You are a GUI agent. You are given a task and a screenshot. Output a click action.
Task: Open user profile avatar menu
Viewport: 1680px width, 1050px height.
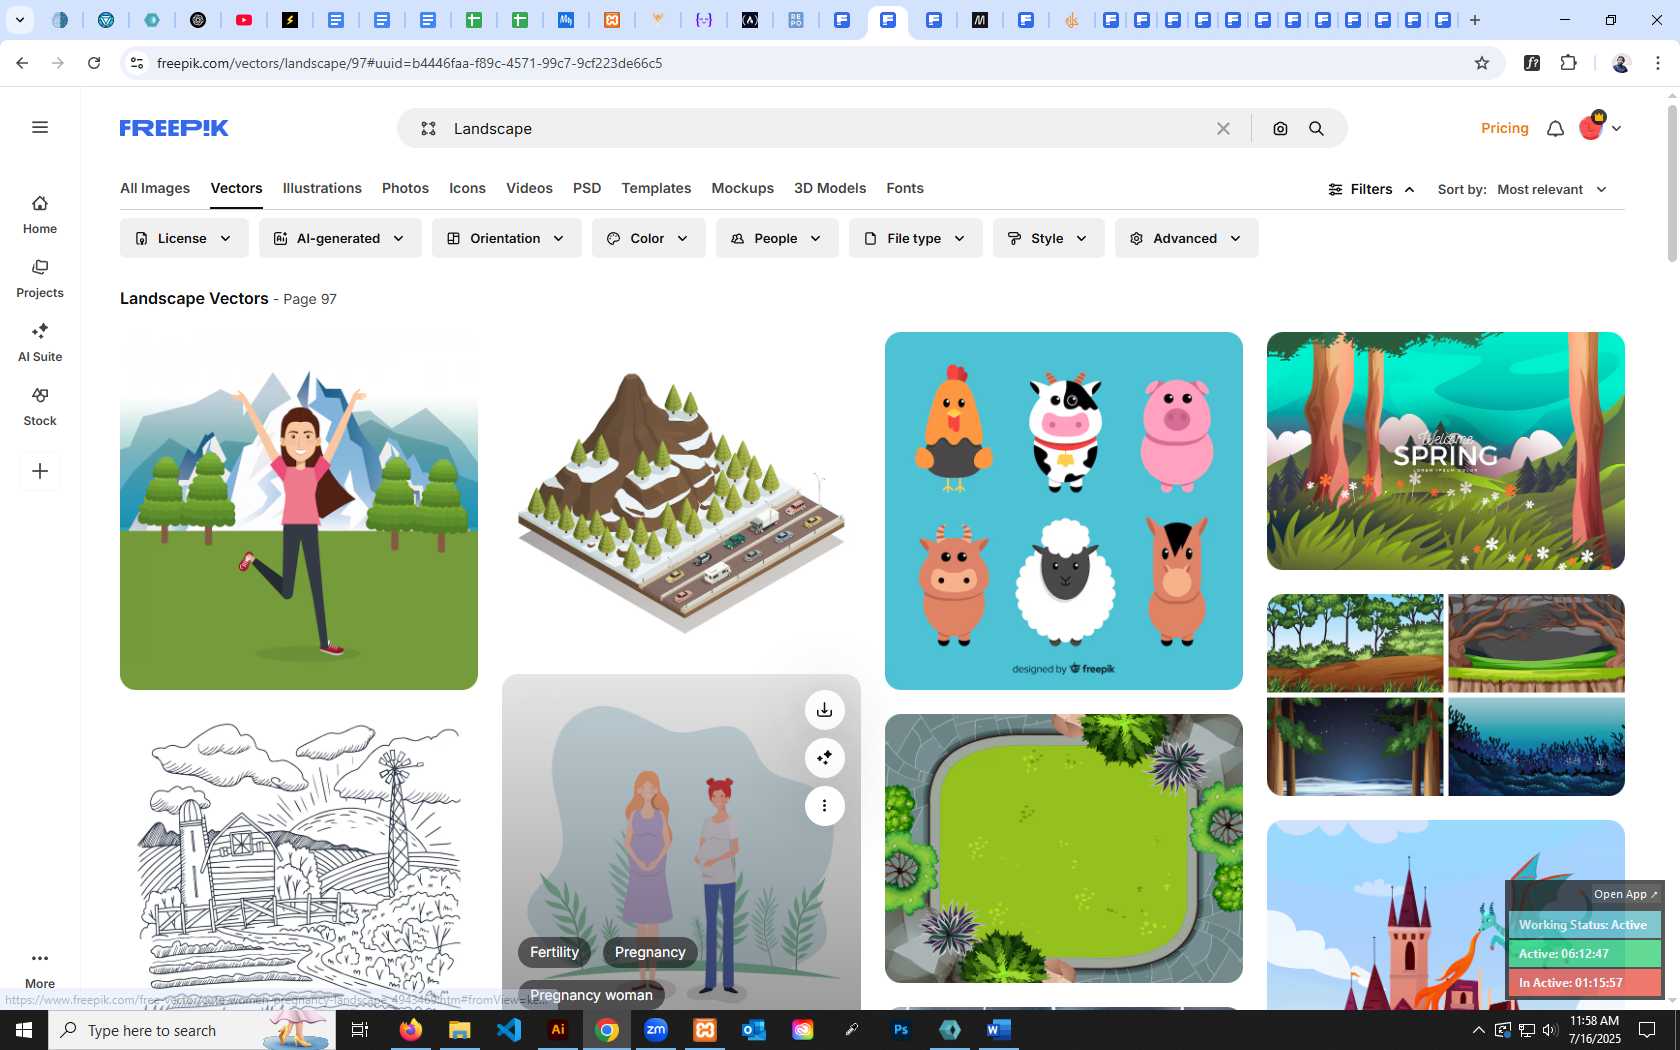1600,127
